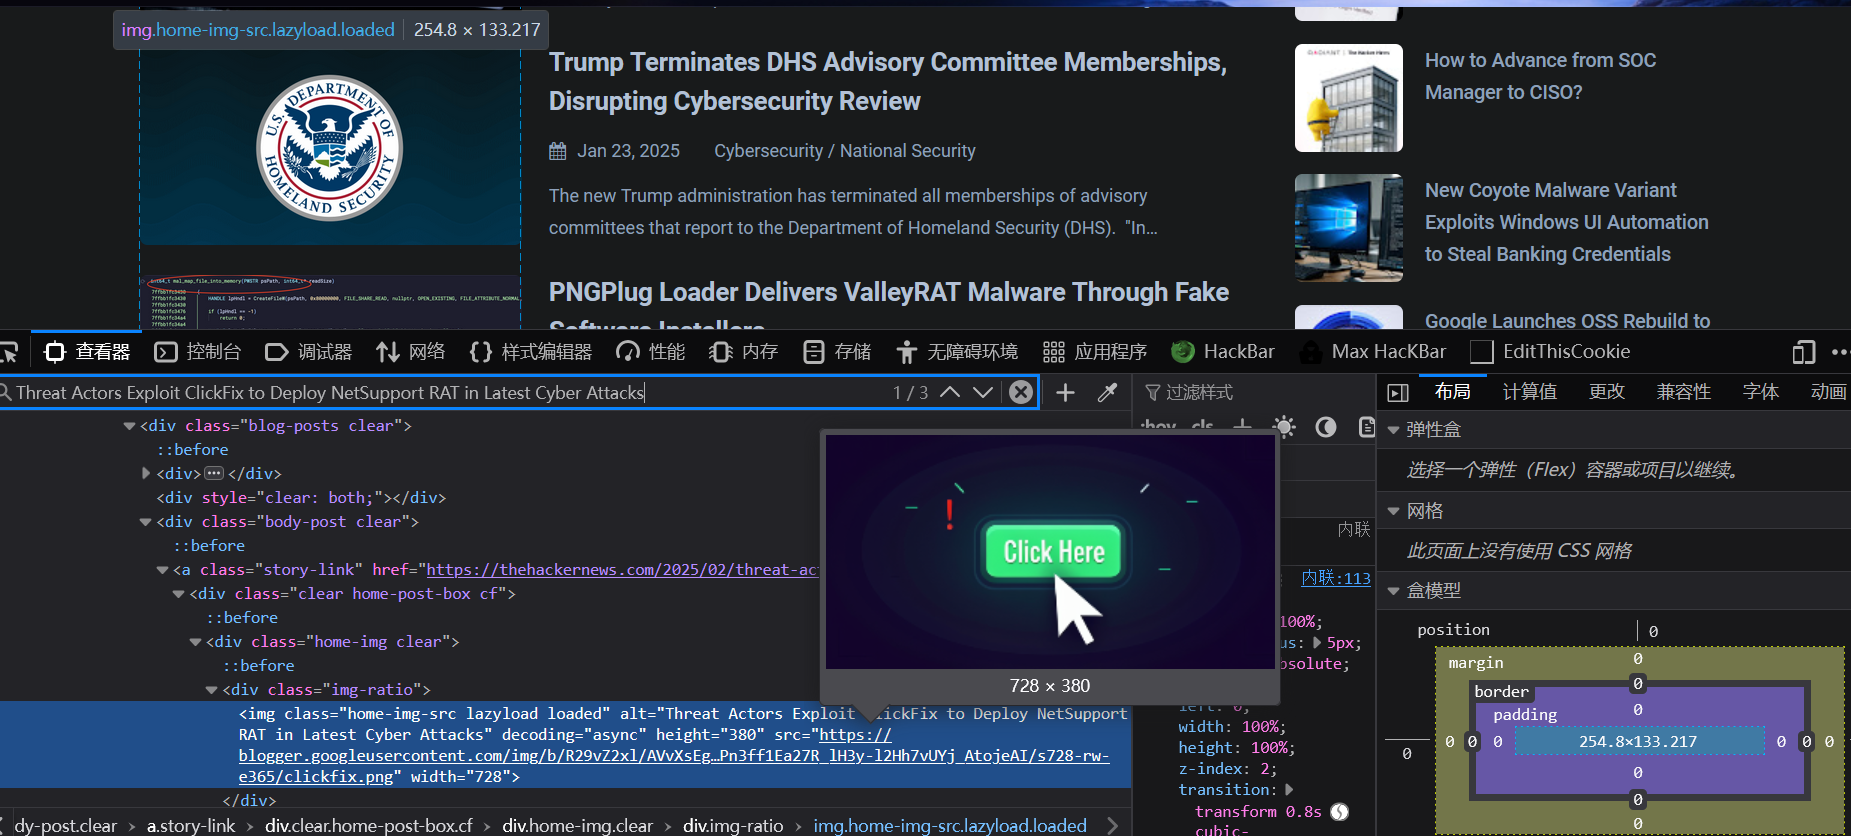Toggle dark color scheme simulation (moon icon)
The image size is (1851, 836).
[1326, 427]
